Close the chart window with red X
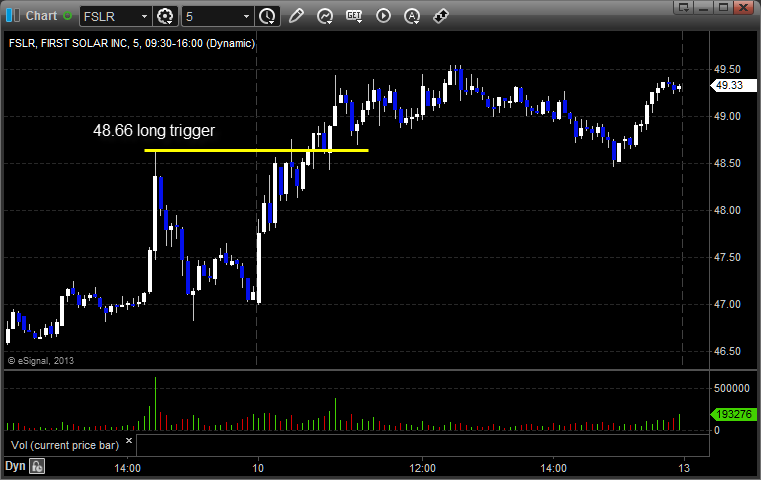 coord(743,7)
